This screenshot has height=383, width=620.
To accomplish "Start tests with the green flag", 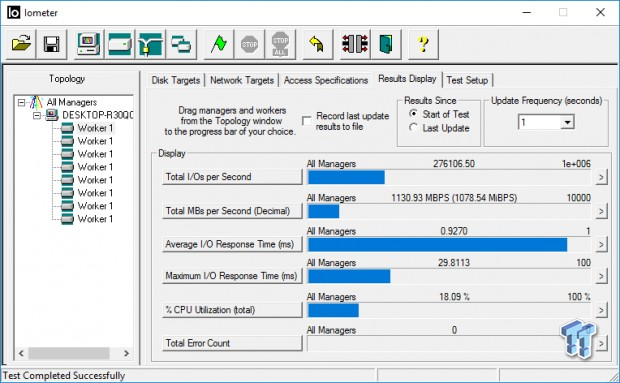I will tap(218, 44).
